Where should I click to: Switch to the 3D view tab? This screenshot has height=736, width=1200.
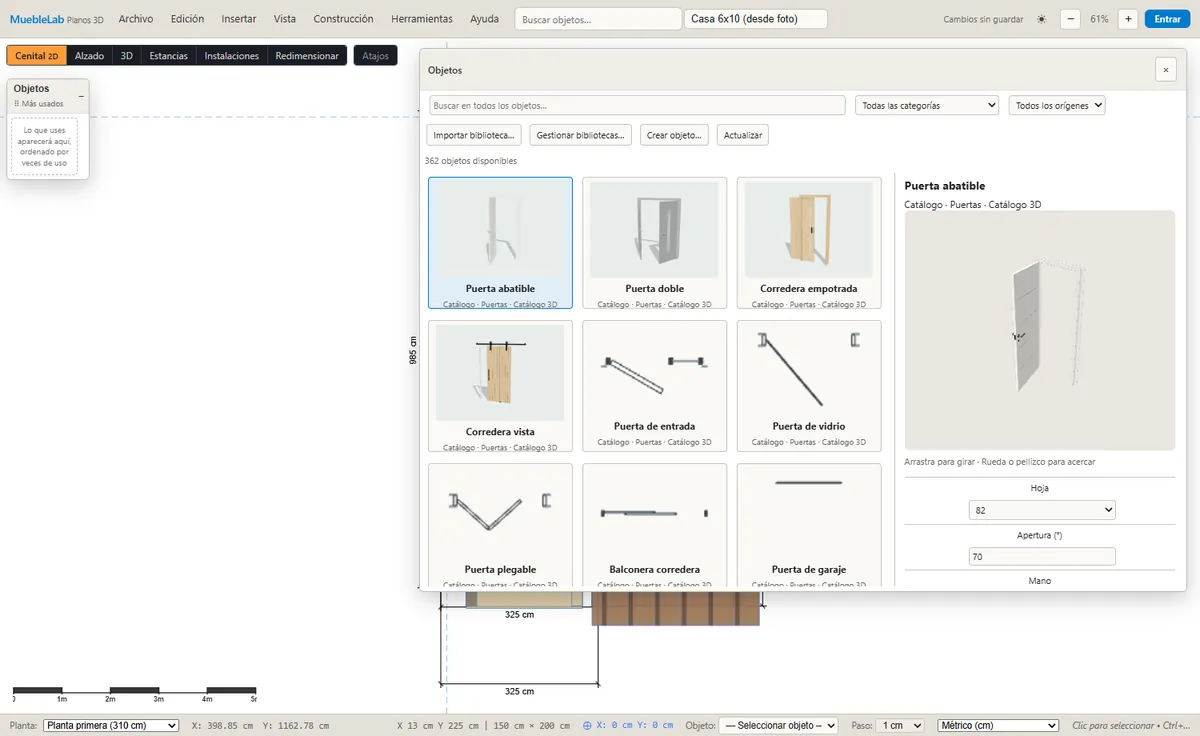click(127, 56)
